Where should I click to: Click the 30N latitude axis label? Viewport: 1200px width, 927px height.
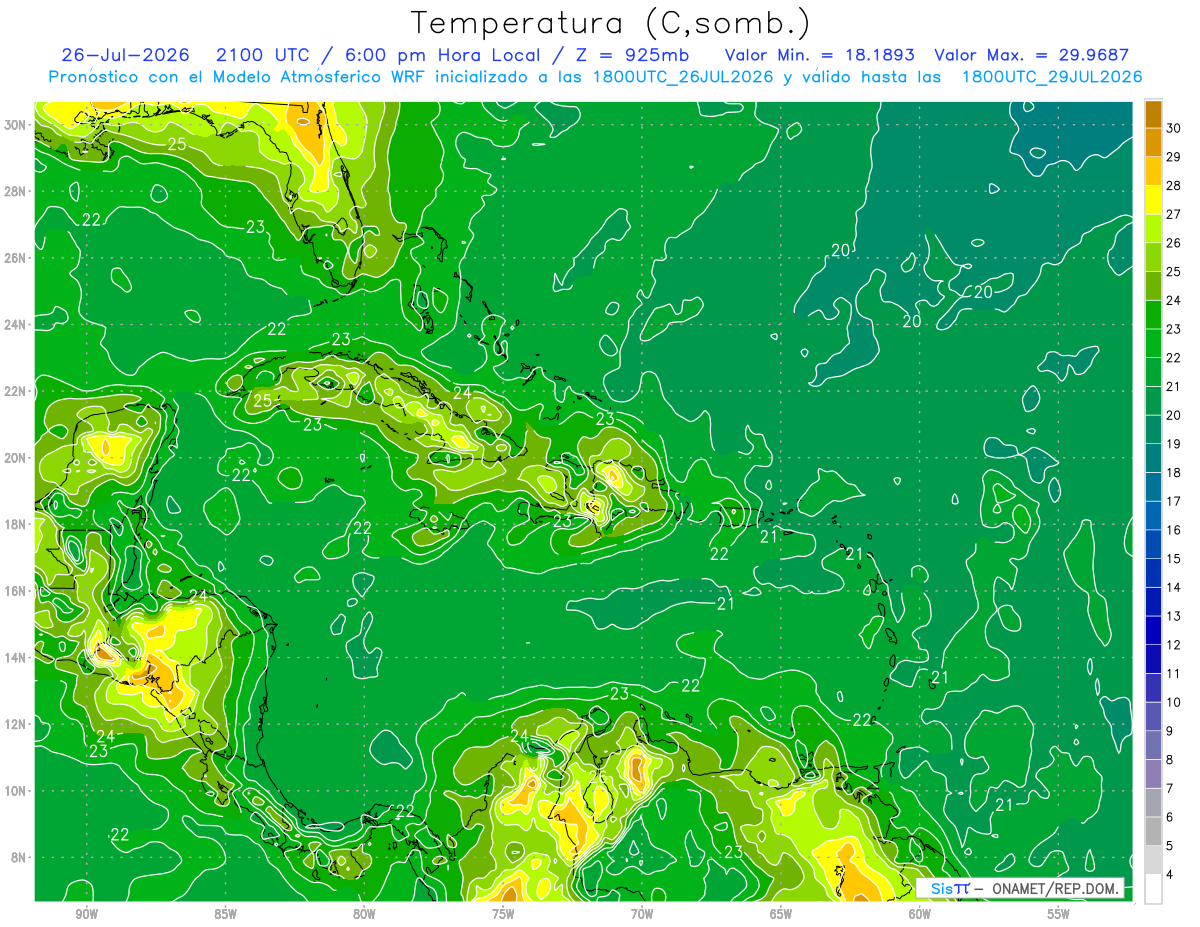click(16, 125)
